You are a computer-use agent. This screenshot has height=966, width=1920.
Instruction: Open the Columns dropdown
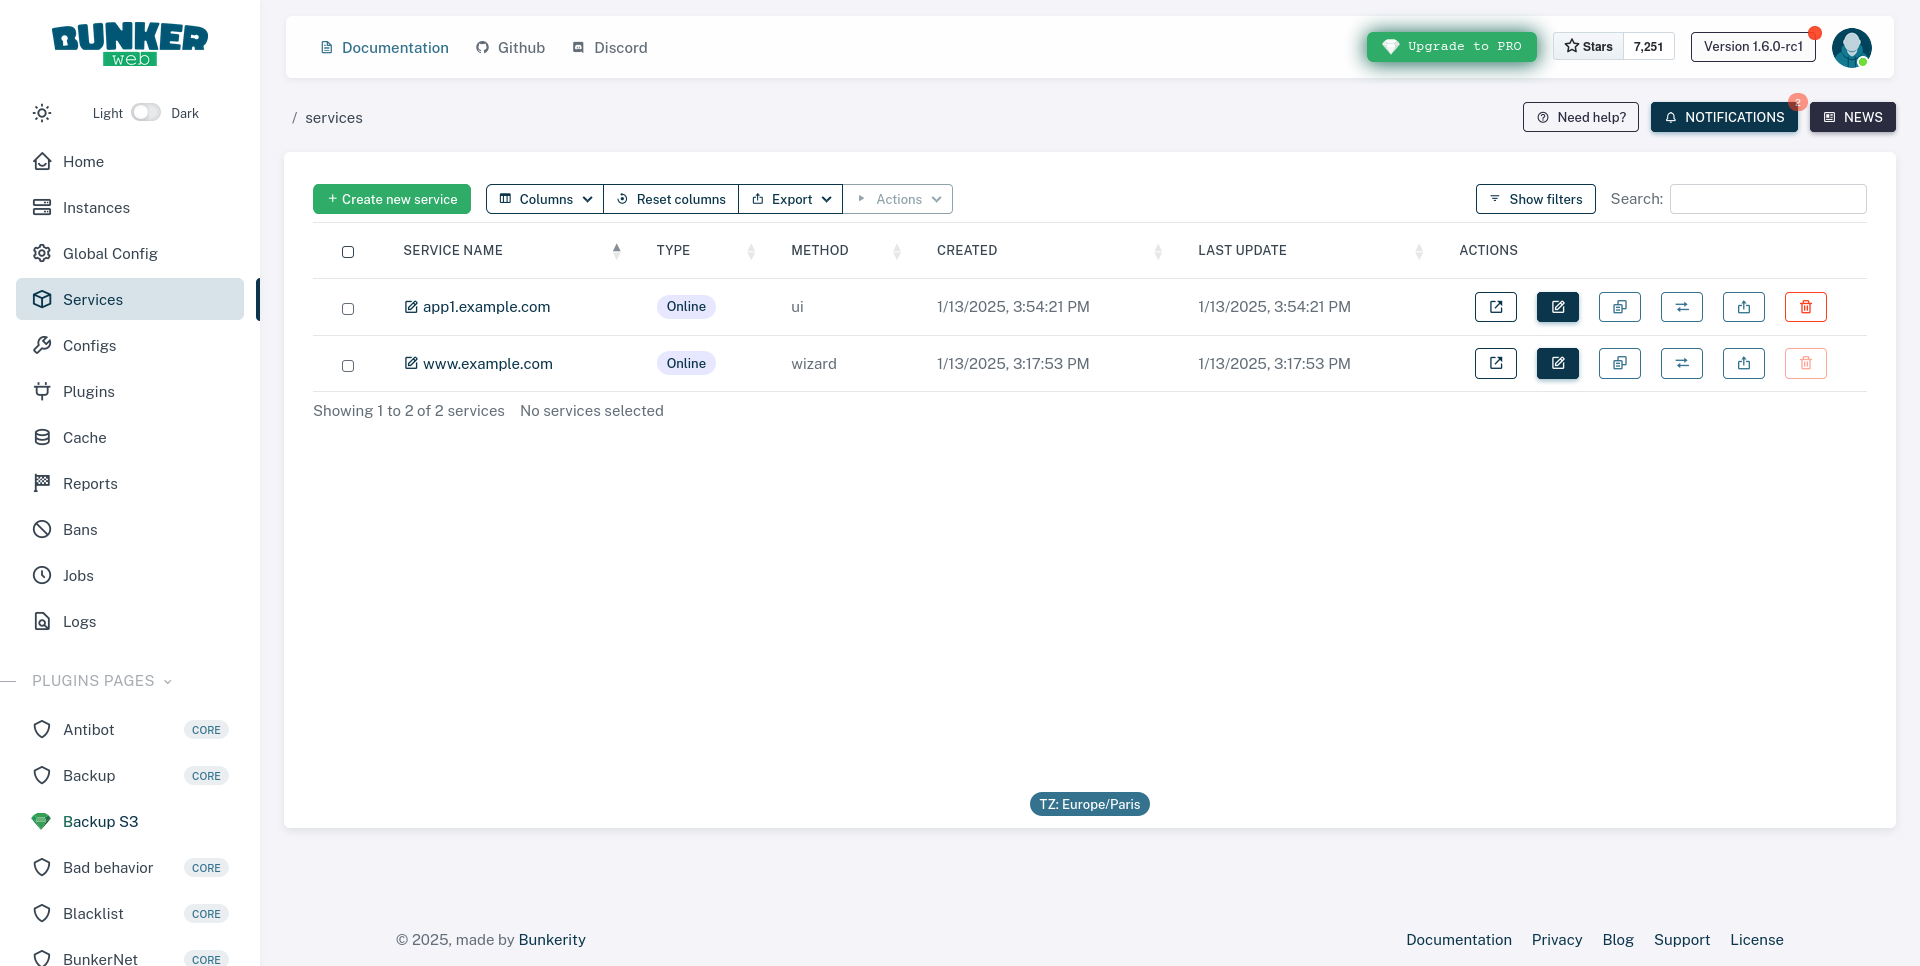544,199
